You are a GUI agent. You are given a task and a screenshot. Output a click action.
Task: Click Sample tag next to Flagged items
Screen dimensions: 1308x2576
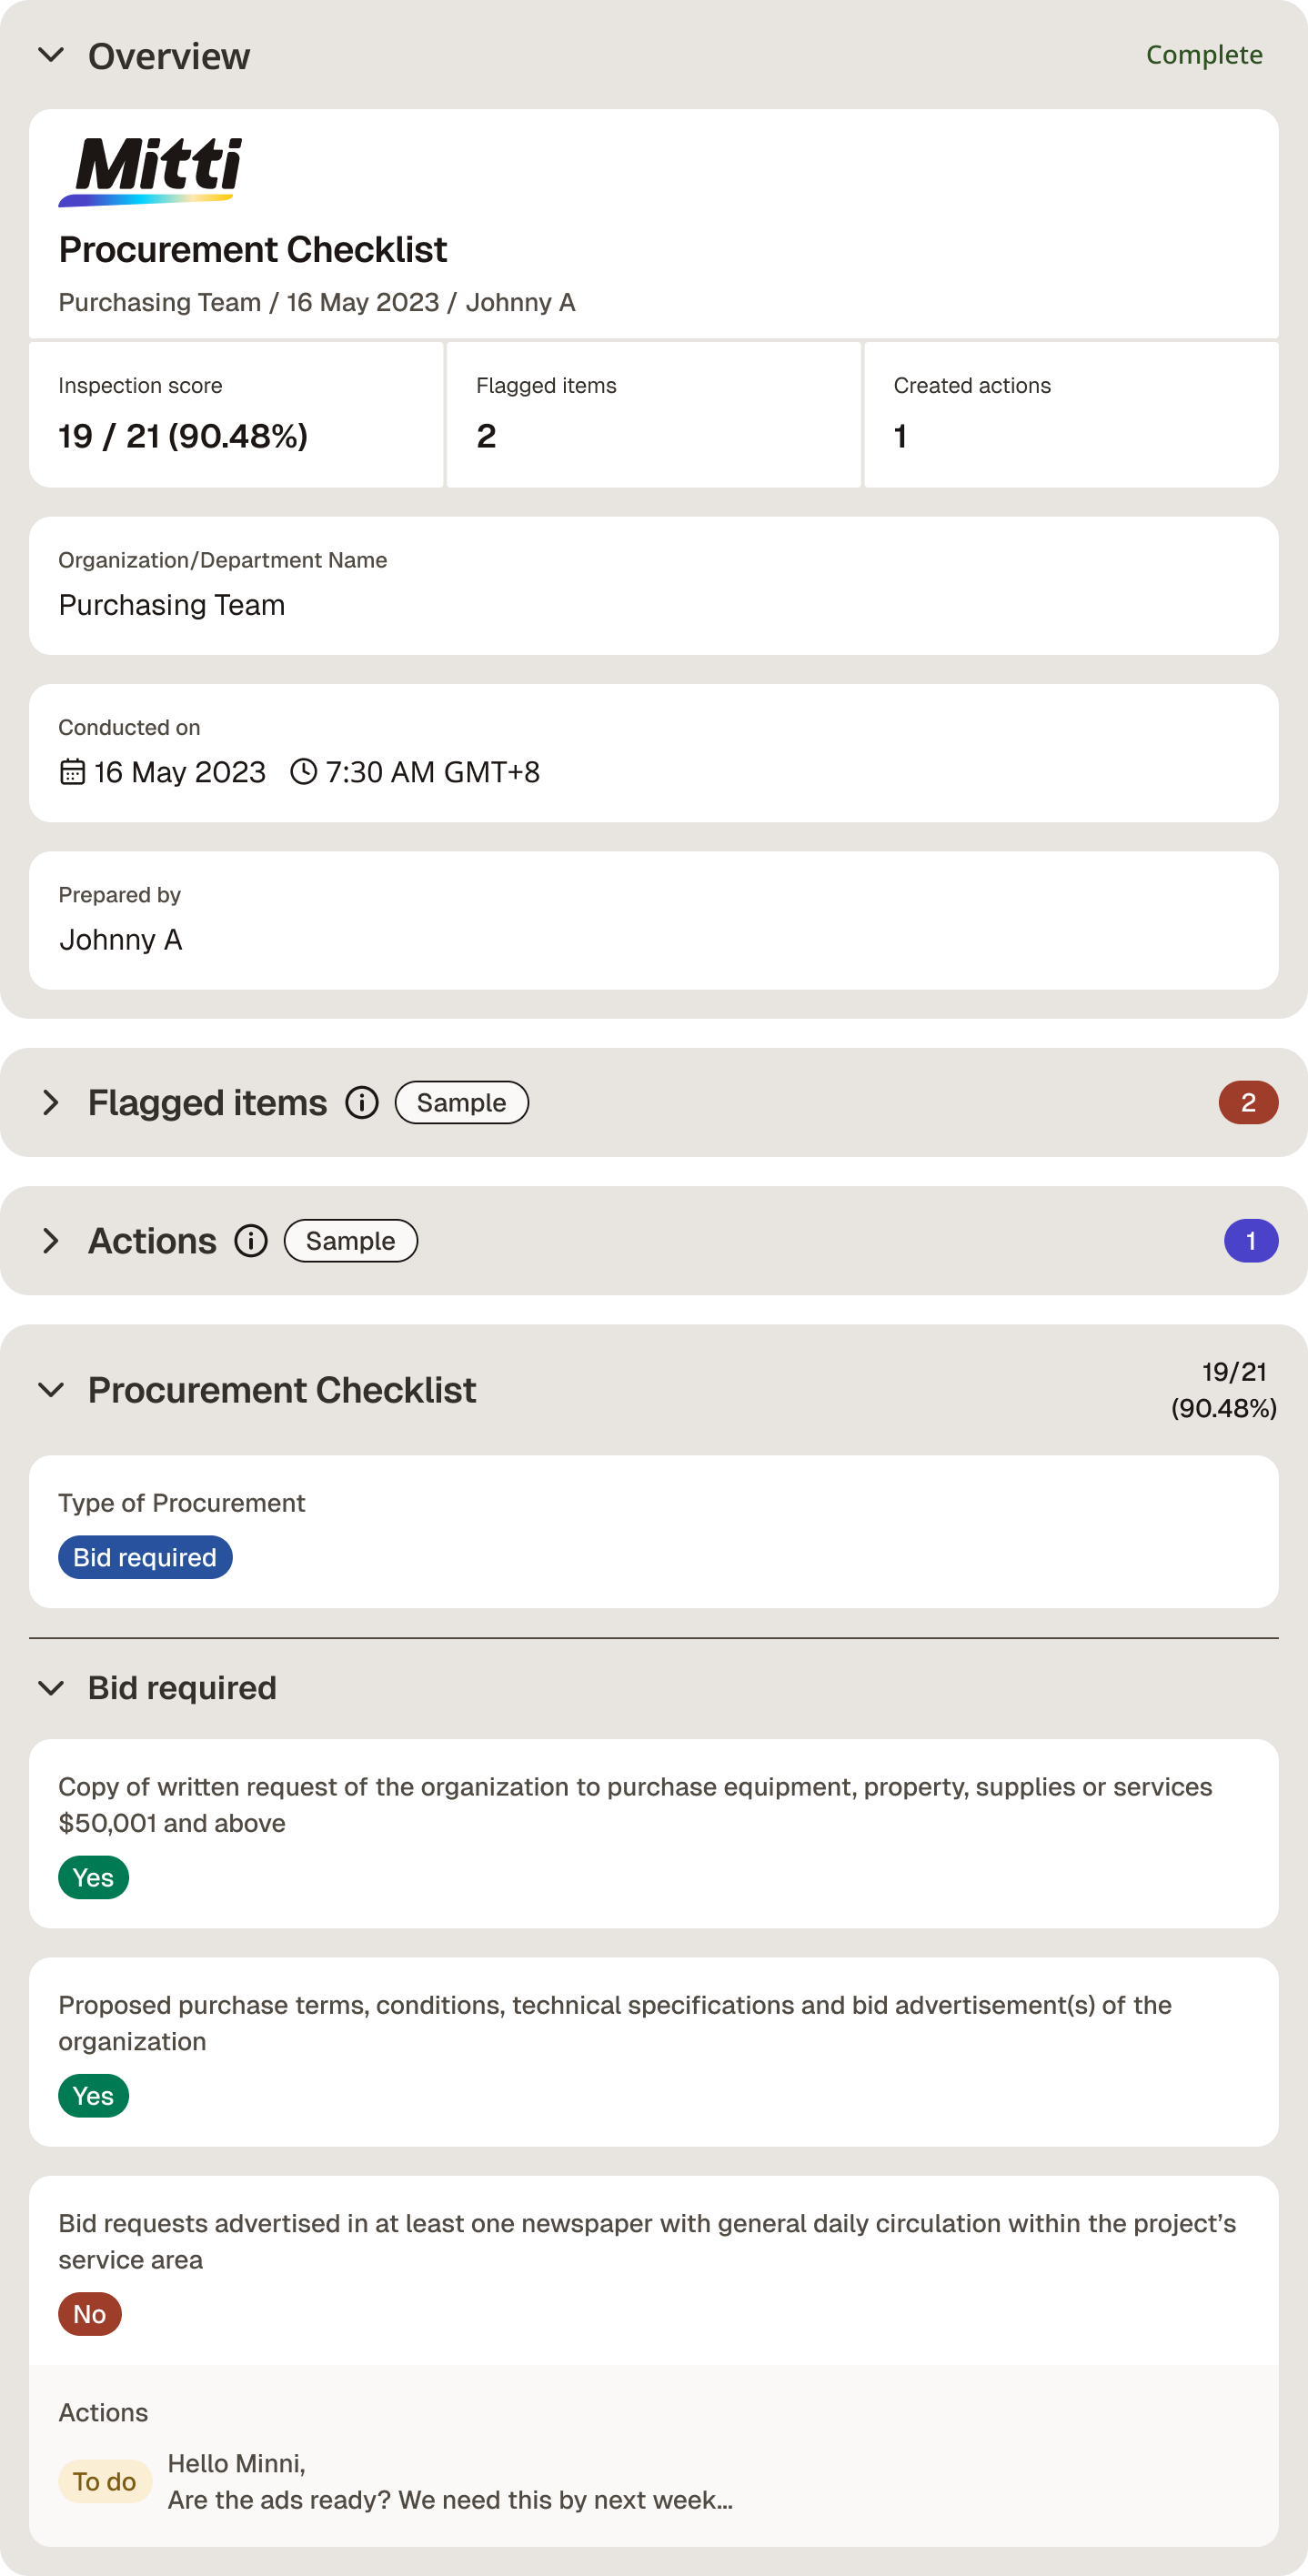pyautogui.click(x=461, y=1102)
